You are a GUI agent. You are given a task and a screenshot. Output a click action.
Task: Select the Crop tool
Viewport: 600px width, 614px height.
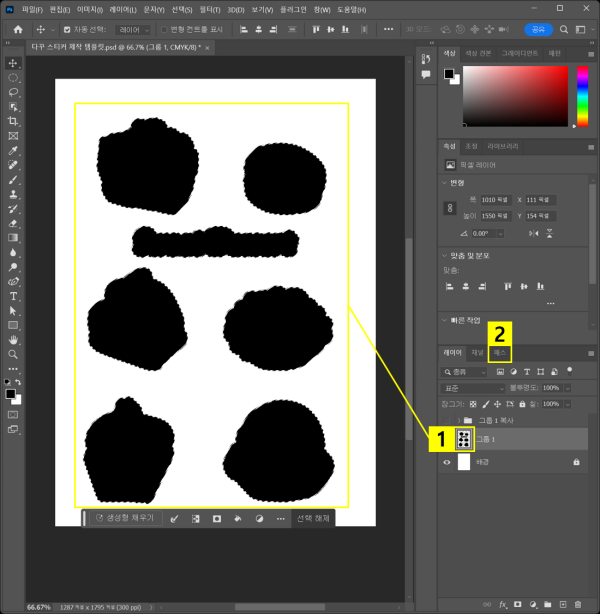pyautogui.click(x=13, y=121)
